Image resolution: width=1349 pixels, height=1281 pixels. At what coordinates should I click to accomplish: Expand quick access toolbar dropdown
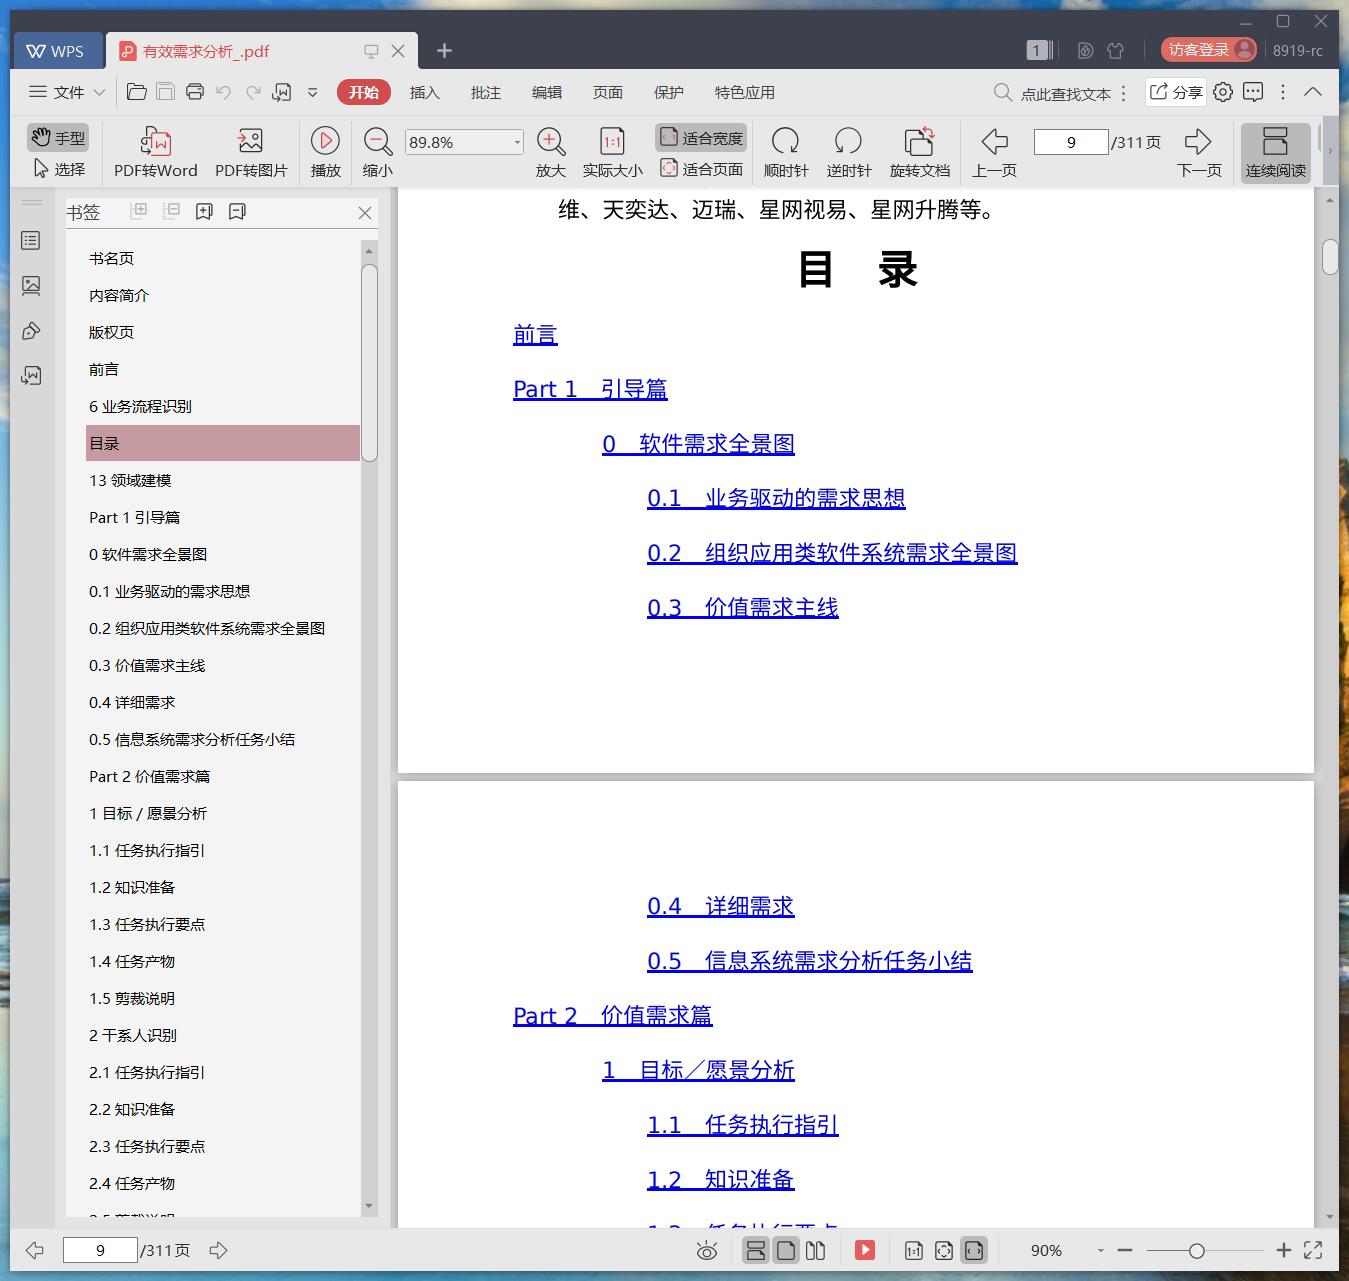coord(312,92)
